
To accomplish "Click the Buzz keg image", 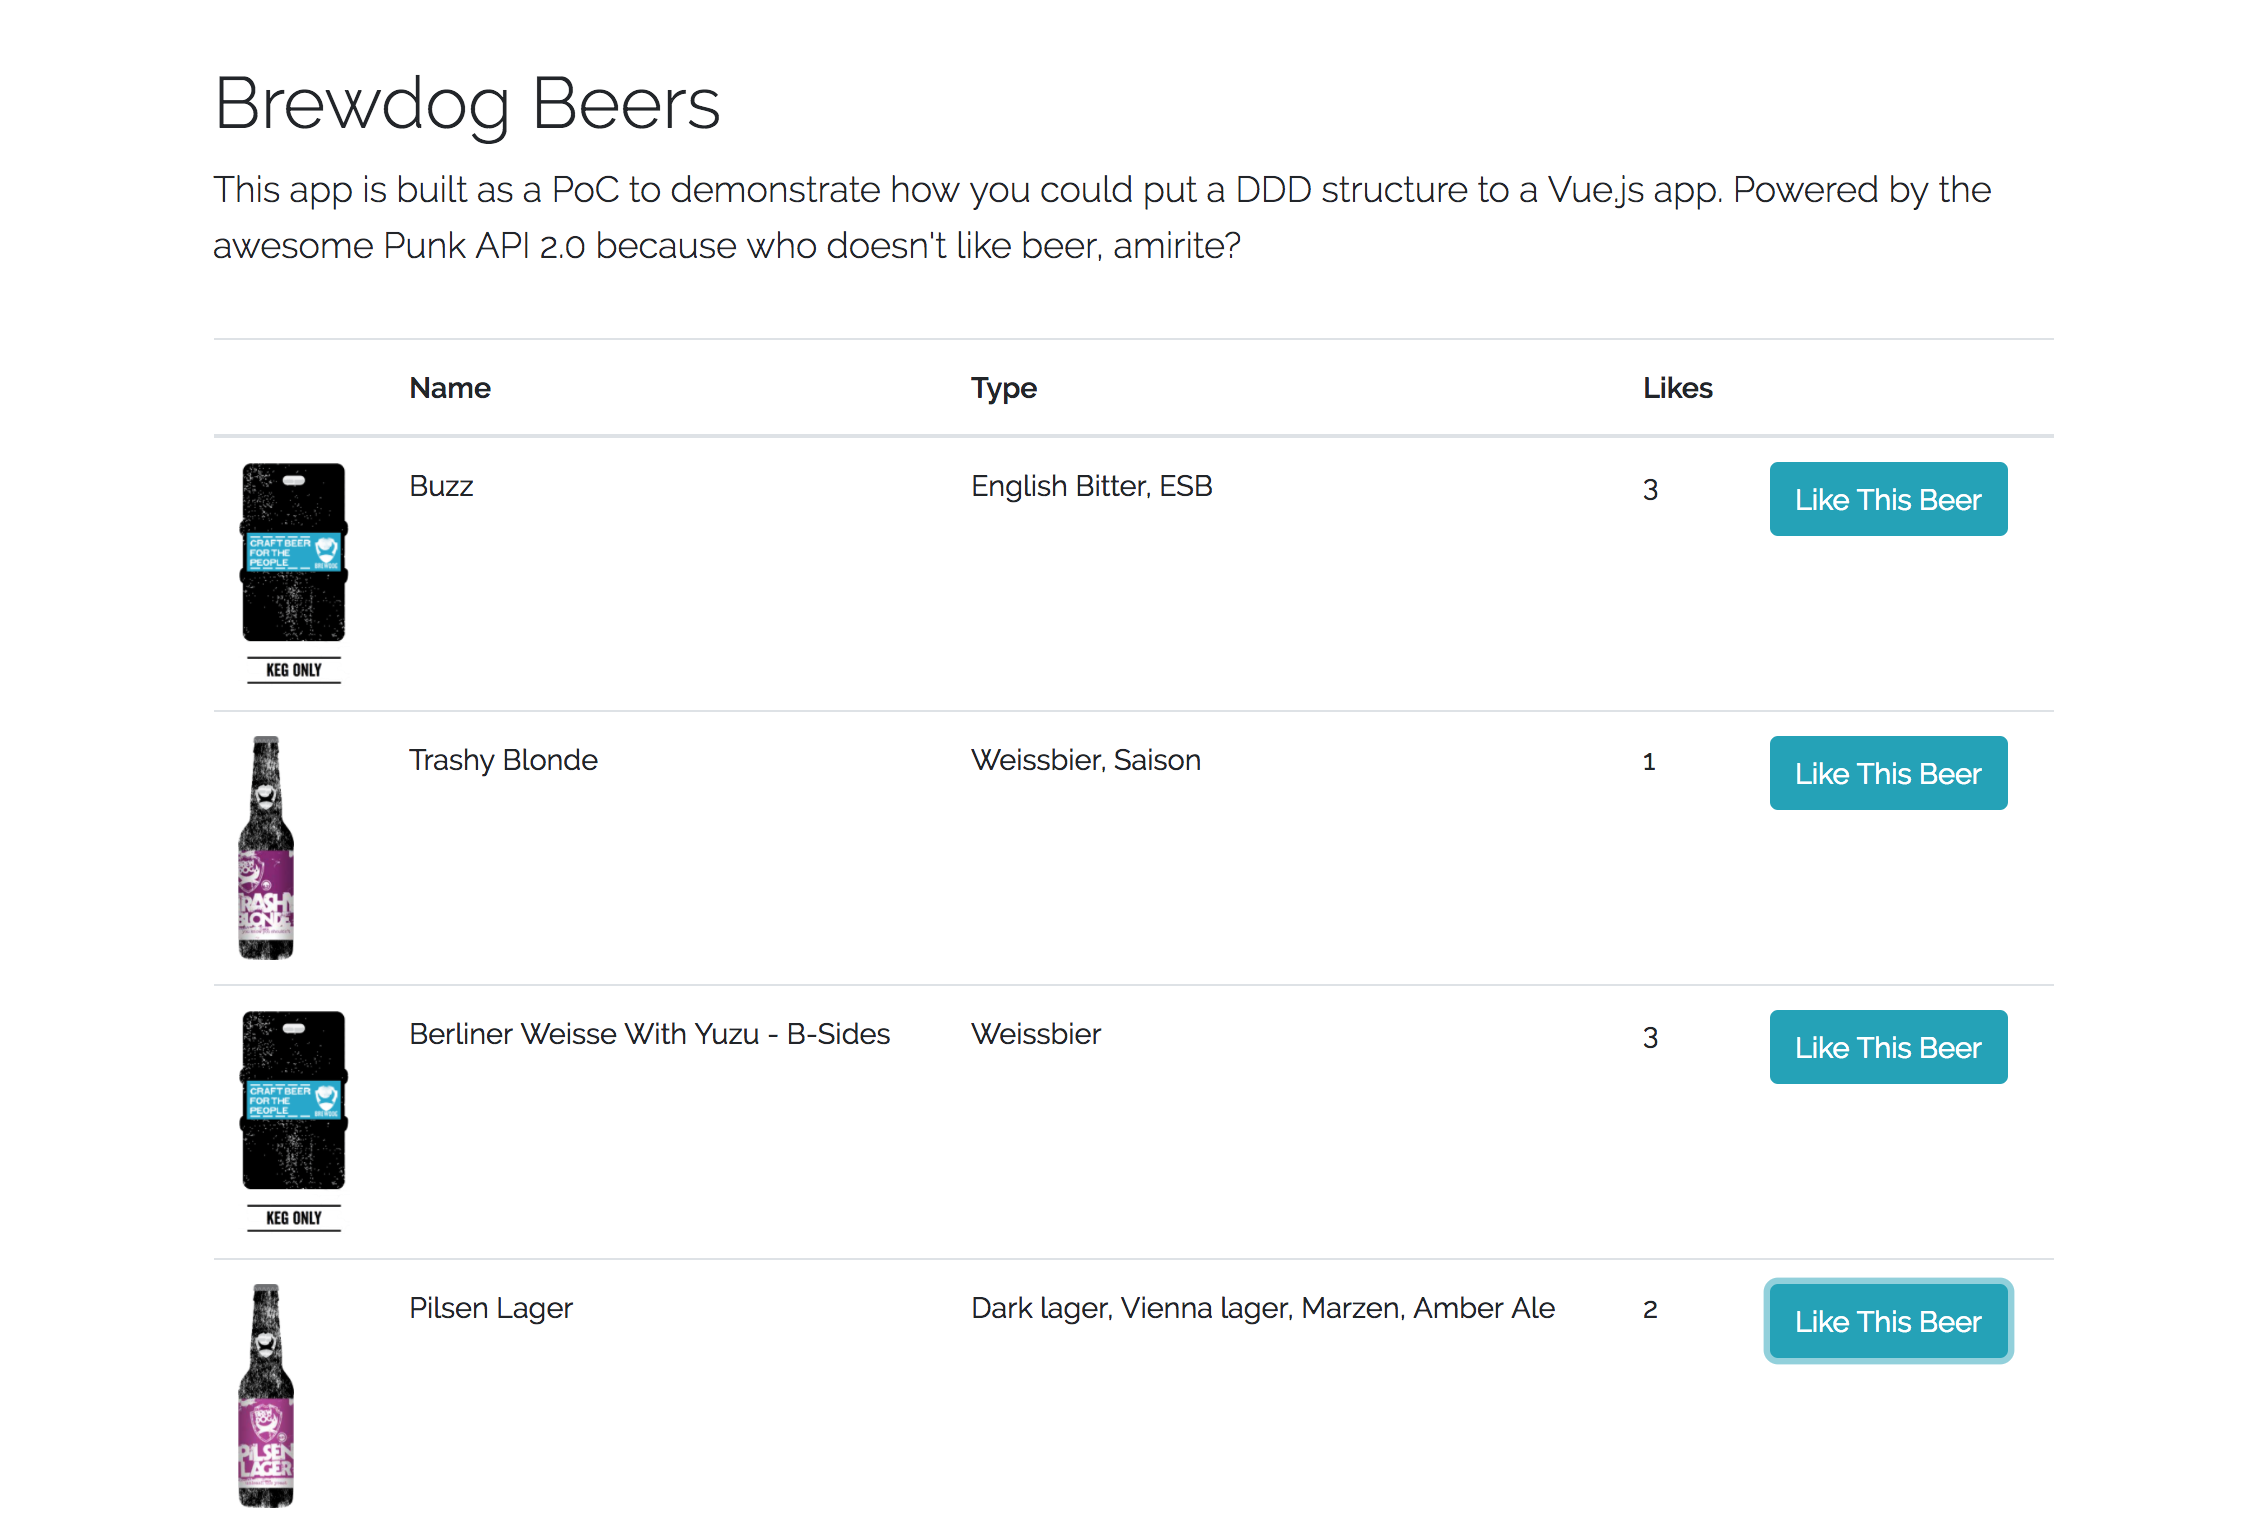I will point(293,571).
